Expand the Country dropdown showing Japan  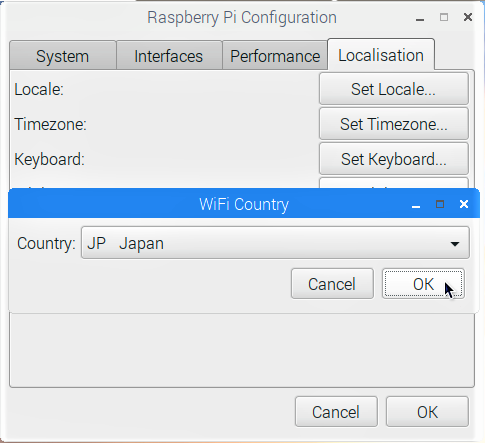(x=275, y=243)
